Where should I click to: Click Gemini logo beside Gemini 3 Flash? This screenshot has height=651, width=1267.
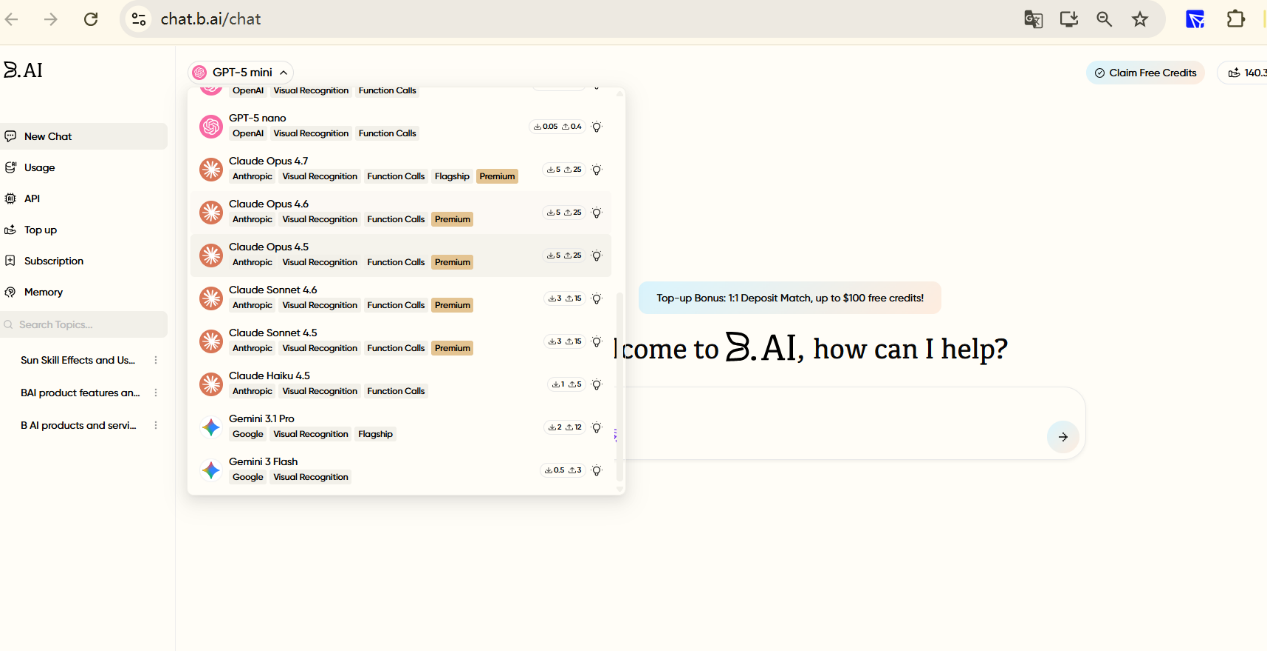[211, 471]
